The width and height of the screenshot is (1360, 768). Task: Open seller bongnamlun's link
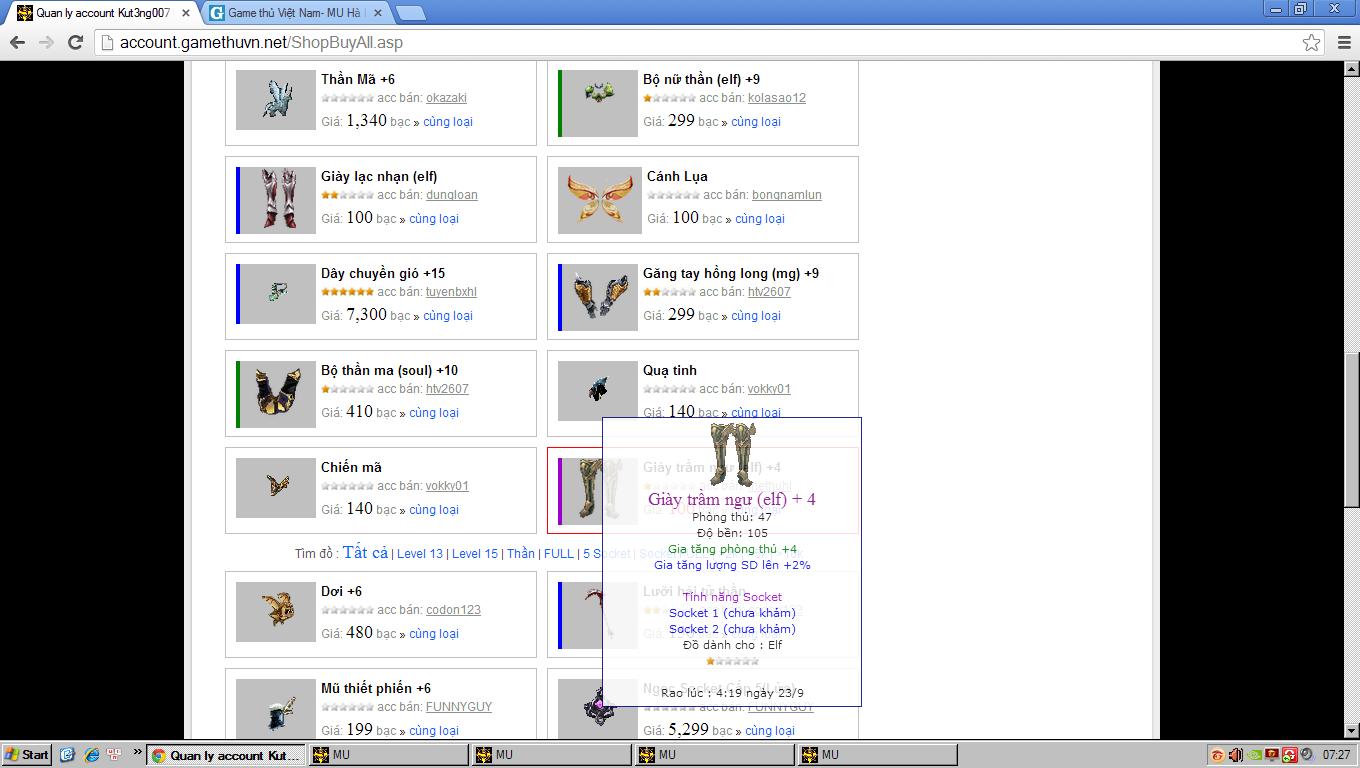click(787, 195)
